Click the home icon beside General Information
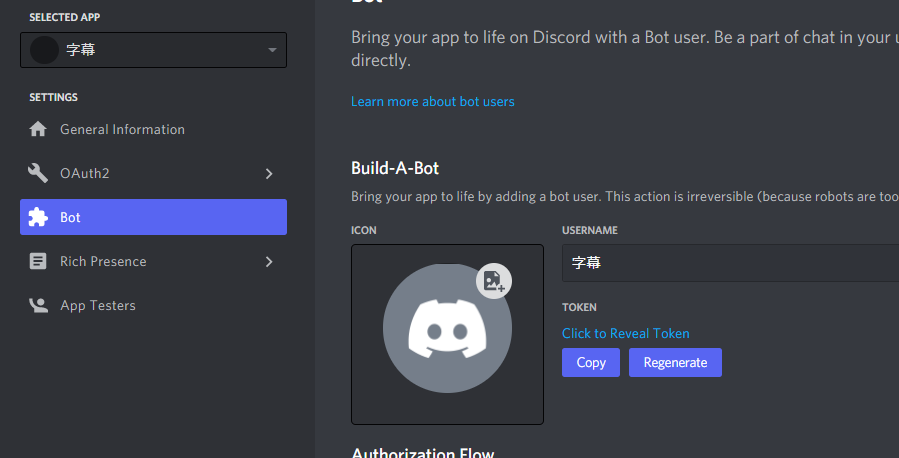The width and height of the screenshot is (899, 458). tap(38, 130)
